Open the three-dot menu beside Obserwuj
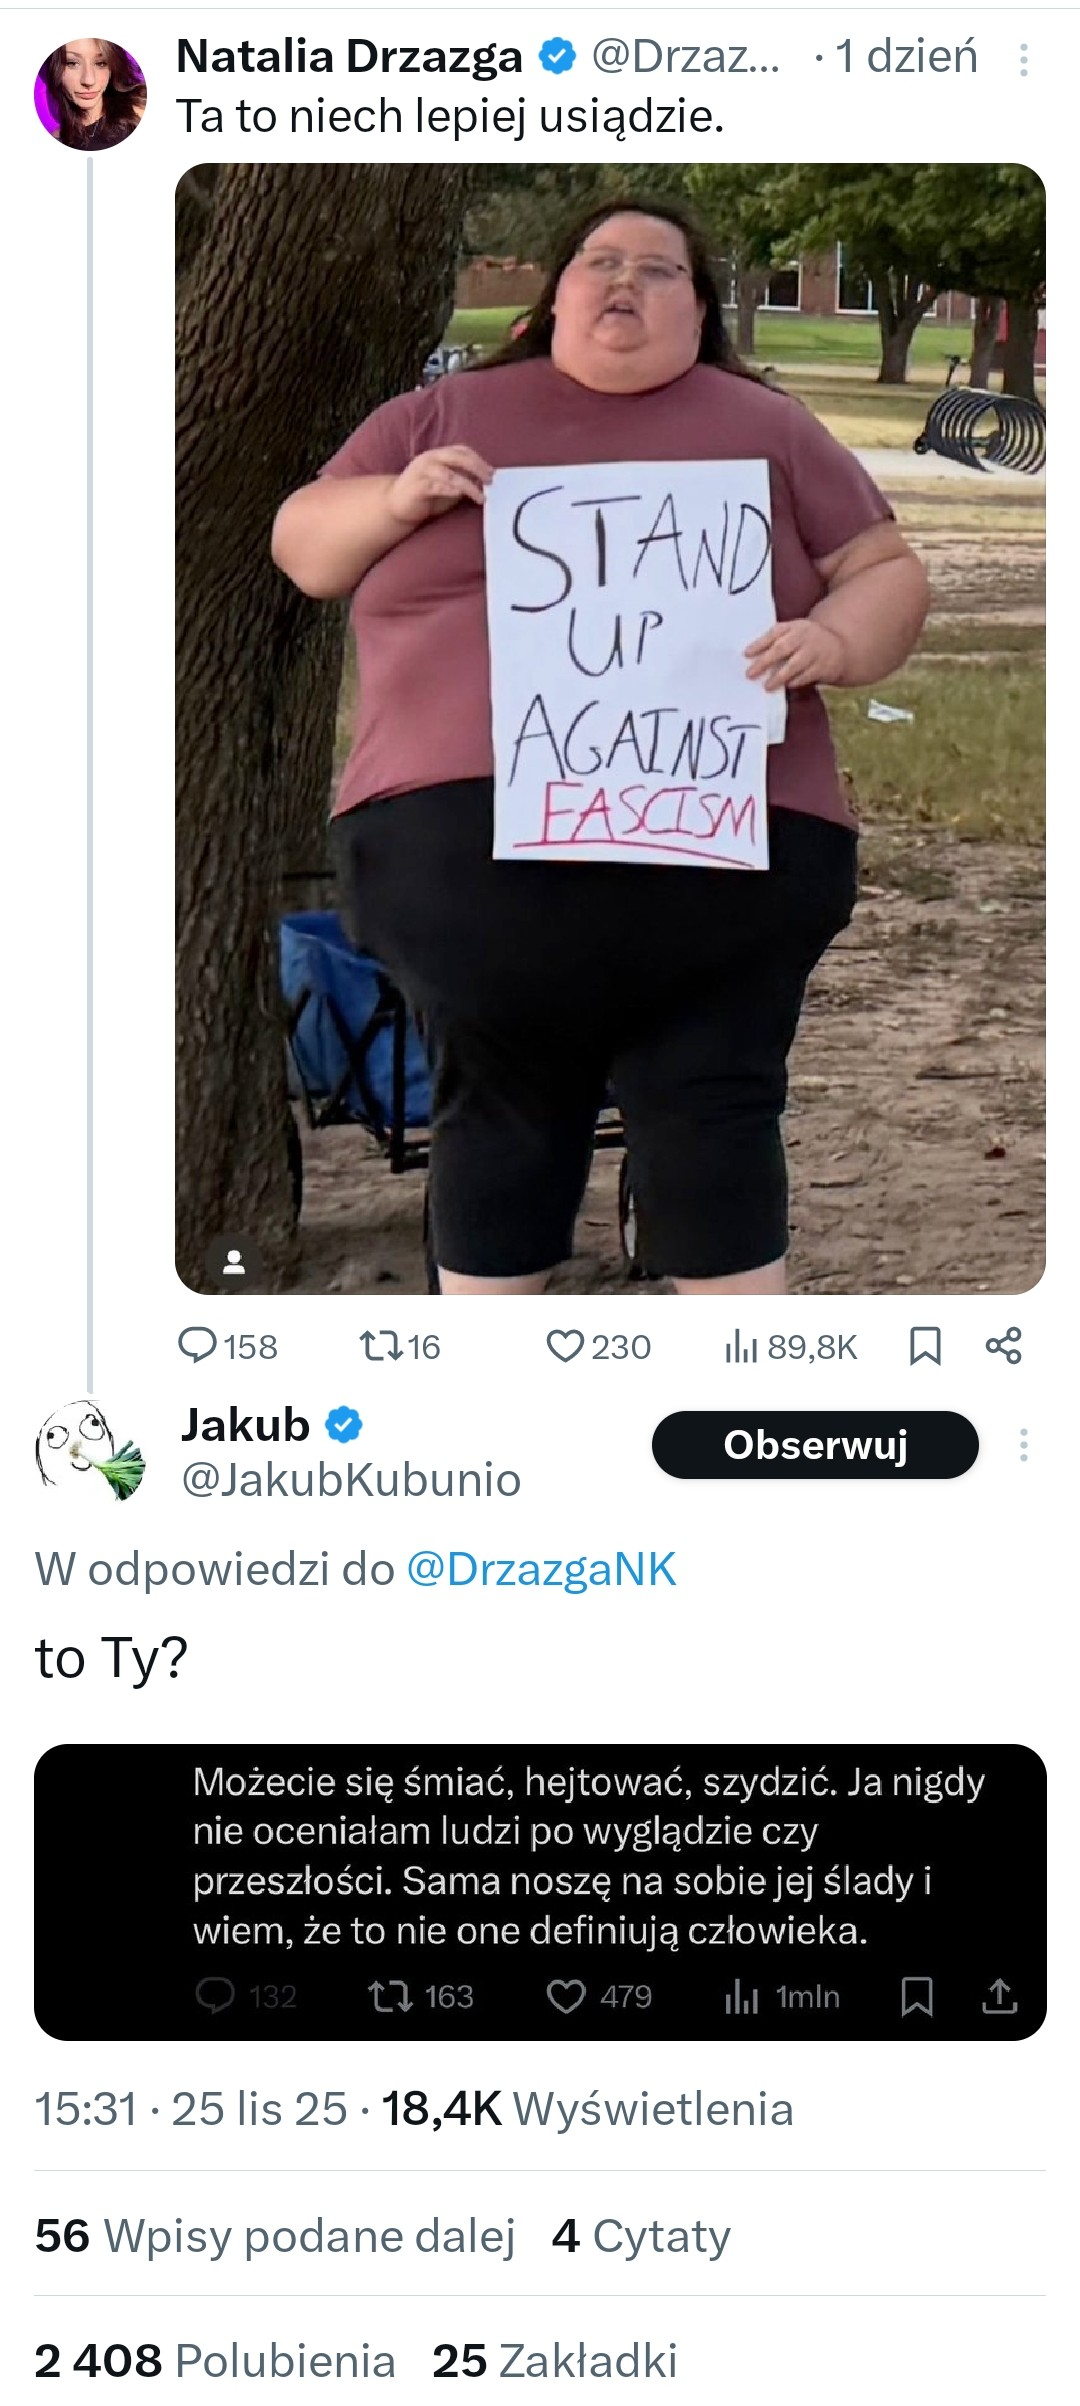 click(x=1023, y=1445)
